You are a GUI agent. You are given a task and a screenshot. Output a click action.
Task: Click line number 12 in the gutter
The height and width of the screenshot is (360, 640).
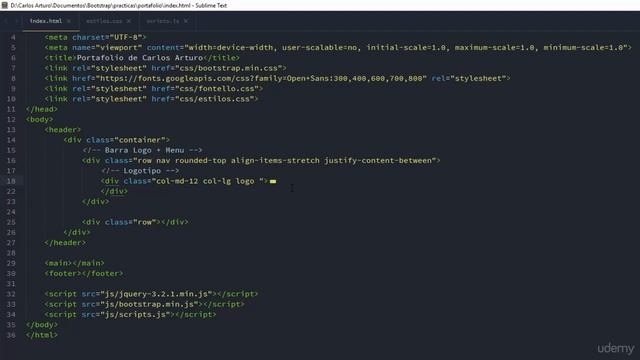pyautogui.click(x=11, y=119)
